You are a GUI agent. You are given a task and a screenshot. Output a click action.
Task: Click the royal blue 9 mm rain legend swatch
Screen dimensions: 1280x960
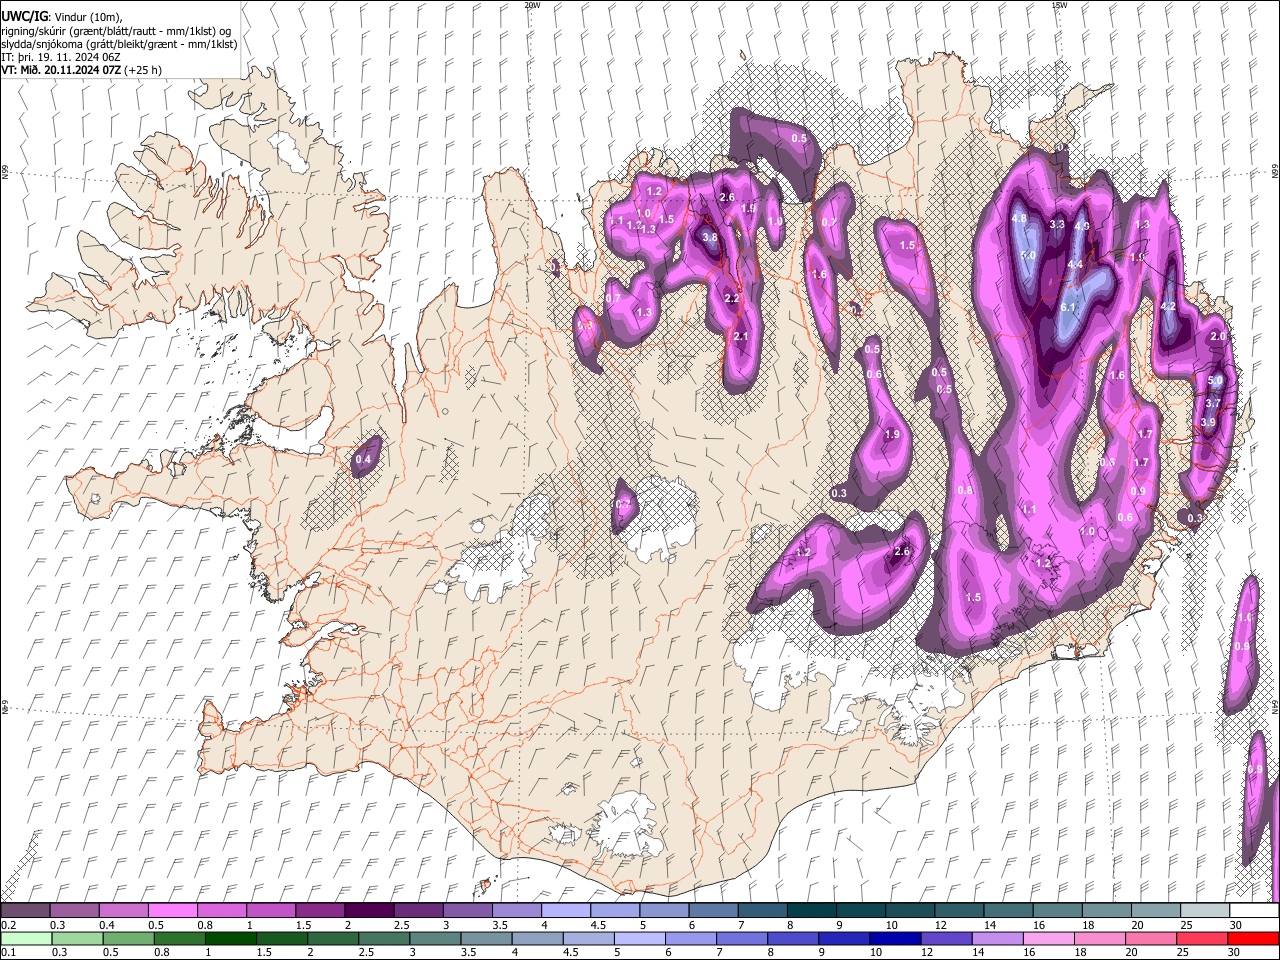coord(844,939)
